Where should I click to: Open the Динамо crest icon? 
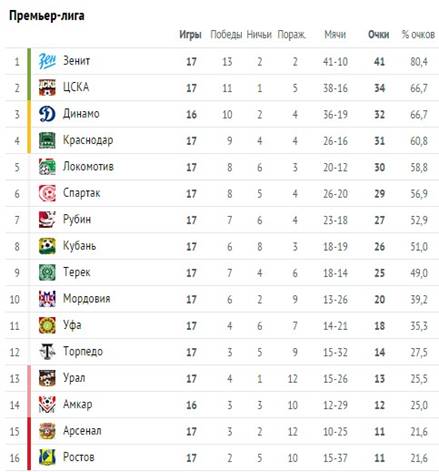click(x=47, y=114)
